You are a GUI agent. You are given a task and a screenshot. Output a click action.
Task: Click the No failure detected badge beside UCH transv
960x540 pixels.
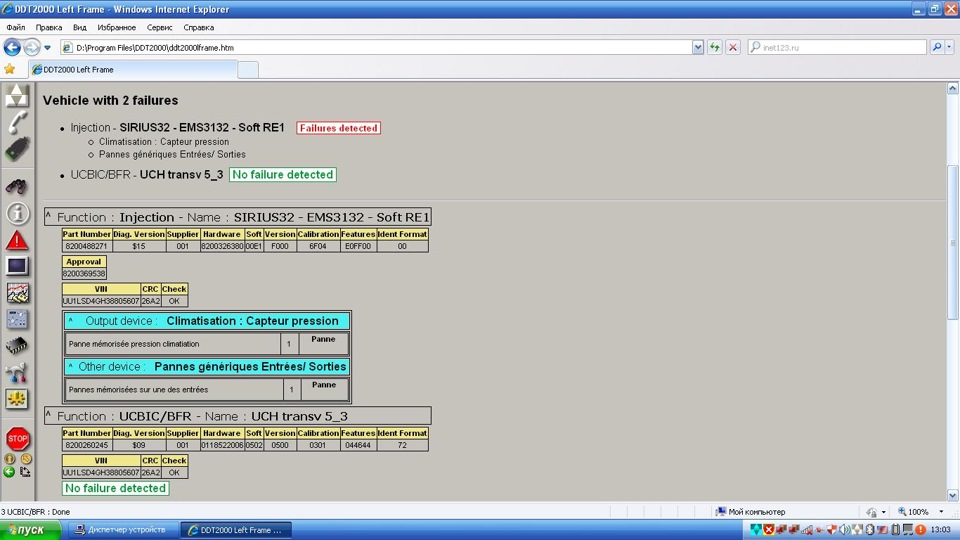pyautogui.click(x=283, y=174)
